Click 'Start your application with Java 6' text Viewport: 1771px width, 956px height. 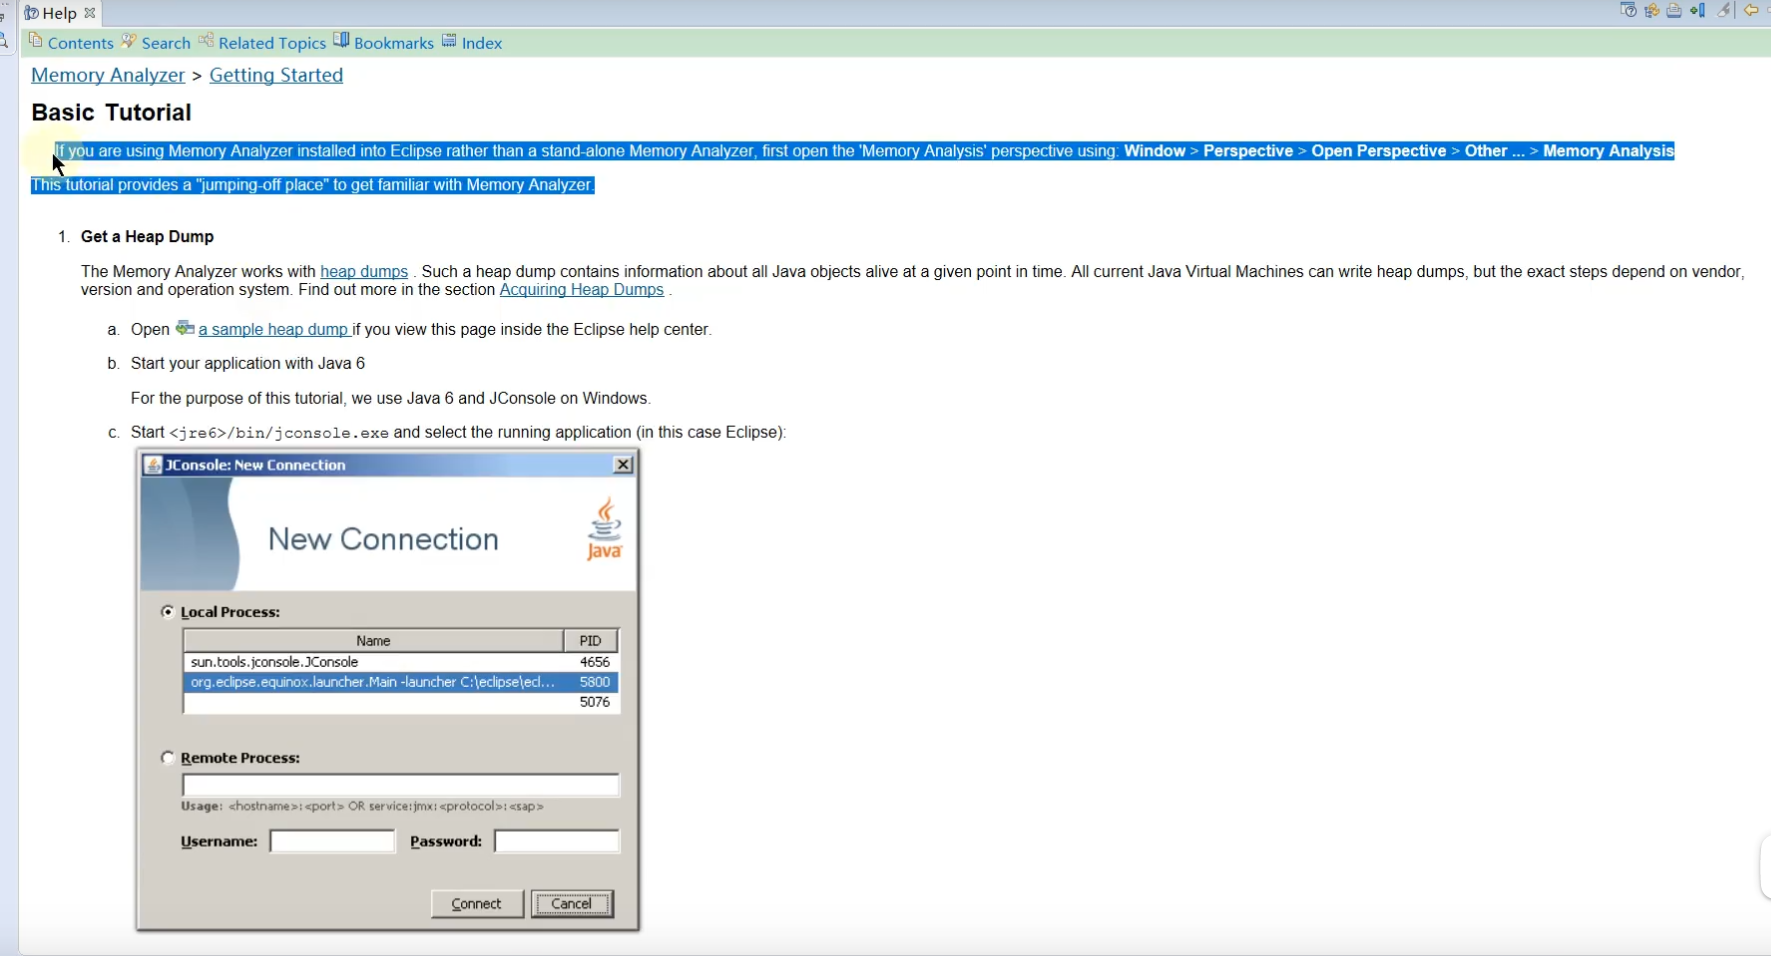click(x=248, y=363)
